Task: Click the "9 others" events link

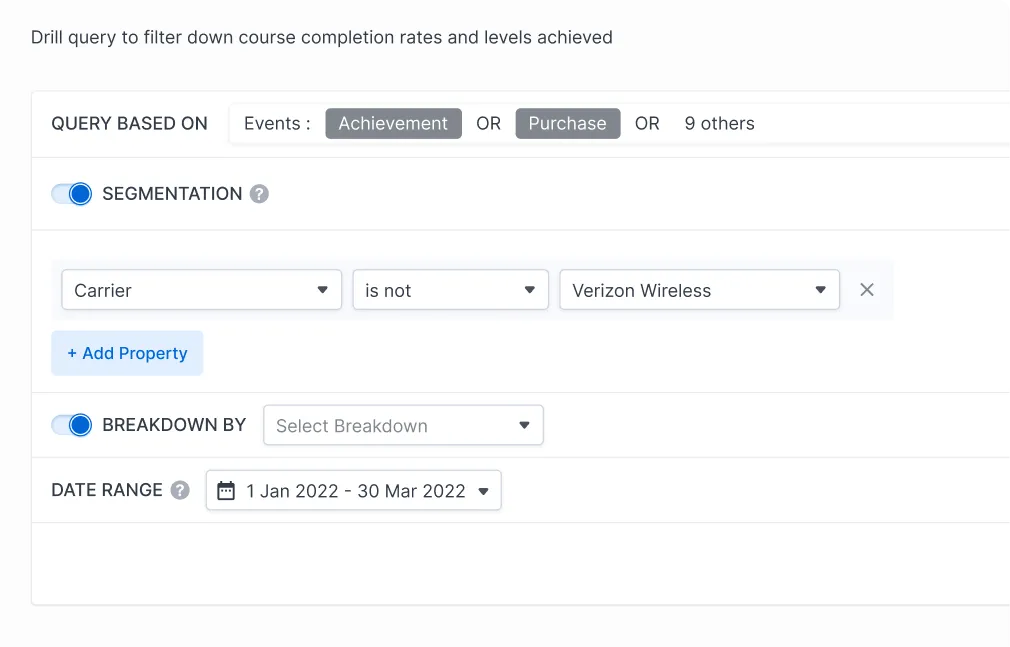Action: click(x=719, y=123)
